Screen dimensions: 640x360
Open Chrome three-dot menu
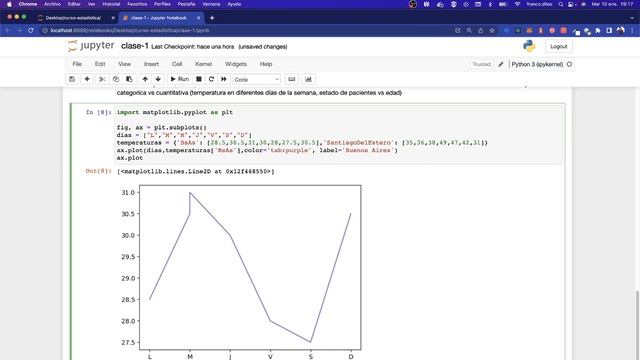click(632, 31)
